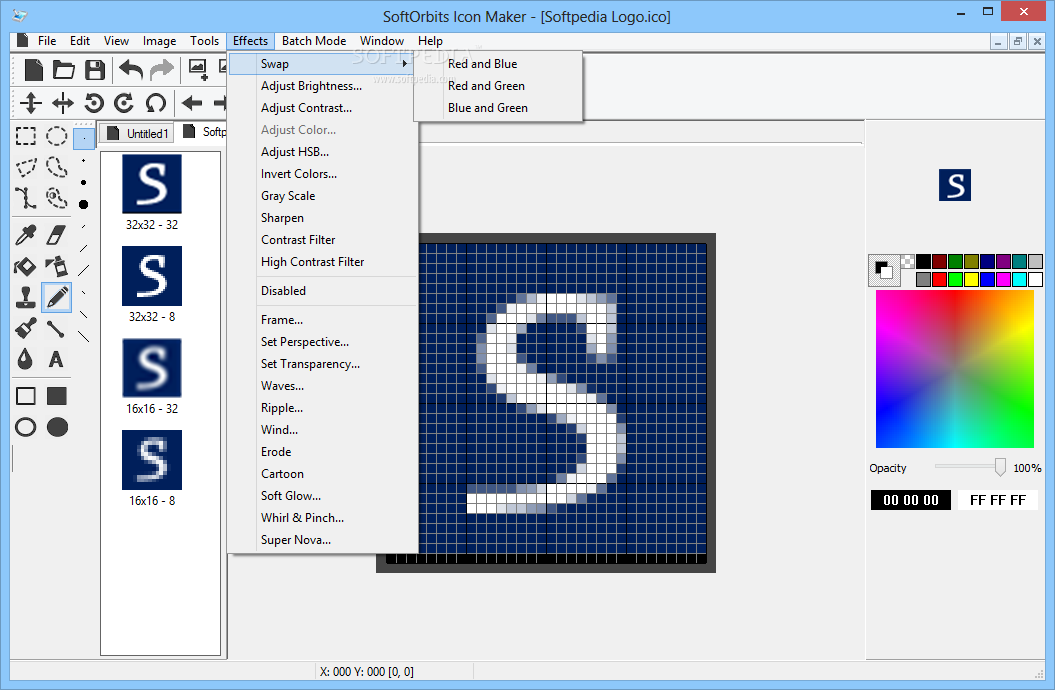This screenshot has width=1055, height=690.
Task: Click the shift image left arrow icon
Action: (192, 103)
